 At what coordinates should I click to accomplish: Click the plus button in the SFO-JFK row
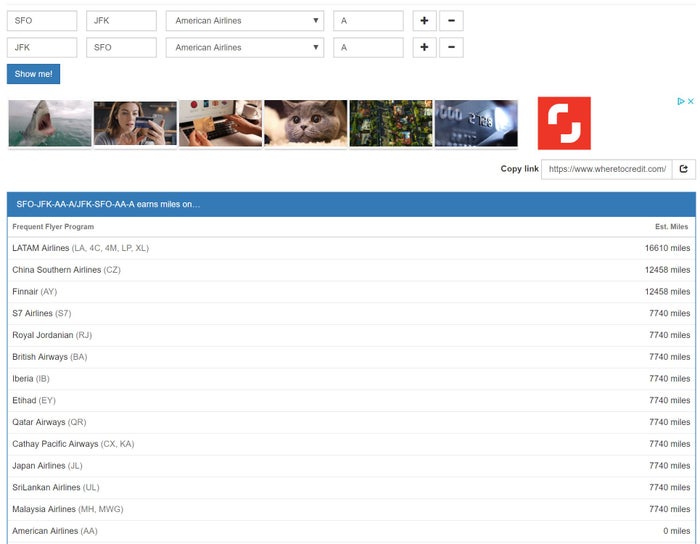click(x=424, y=21)
